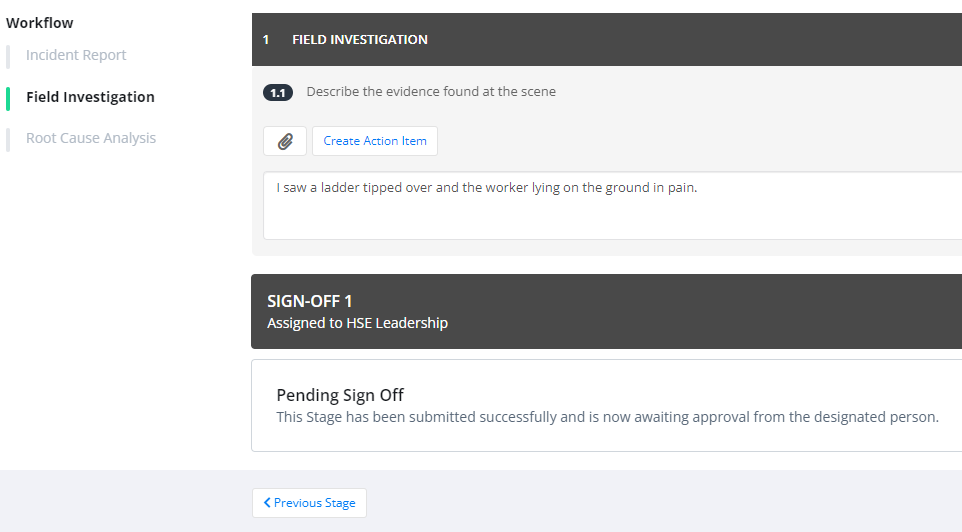Click the Sign-Off 1 header bar
The height and width of the screenshot is (532, 962).
point(607,312)
